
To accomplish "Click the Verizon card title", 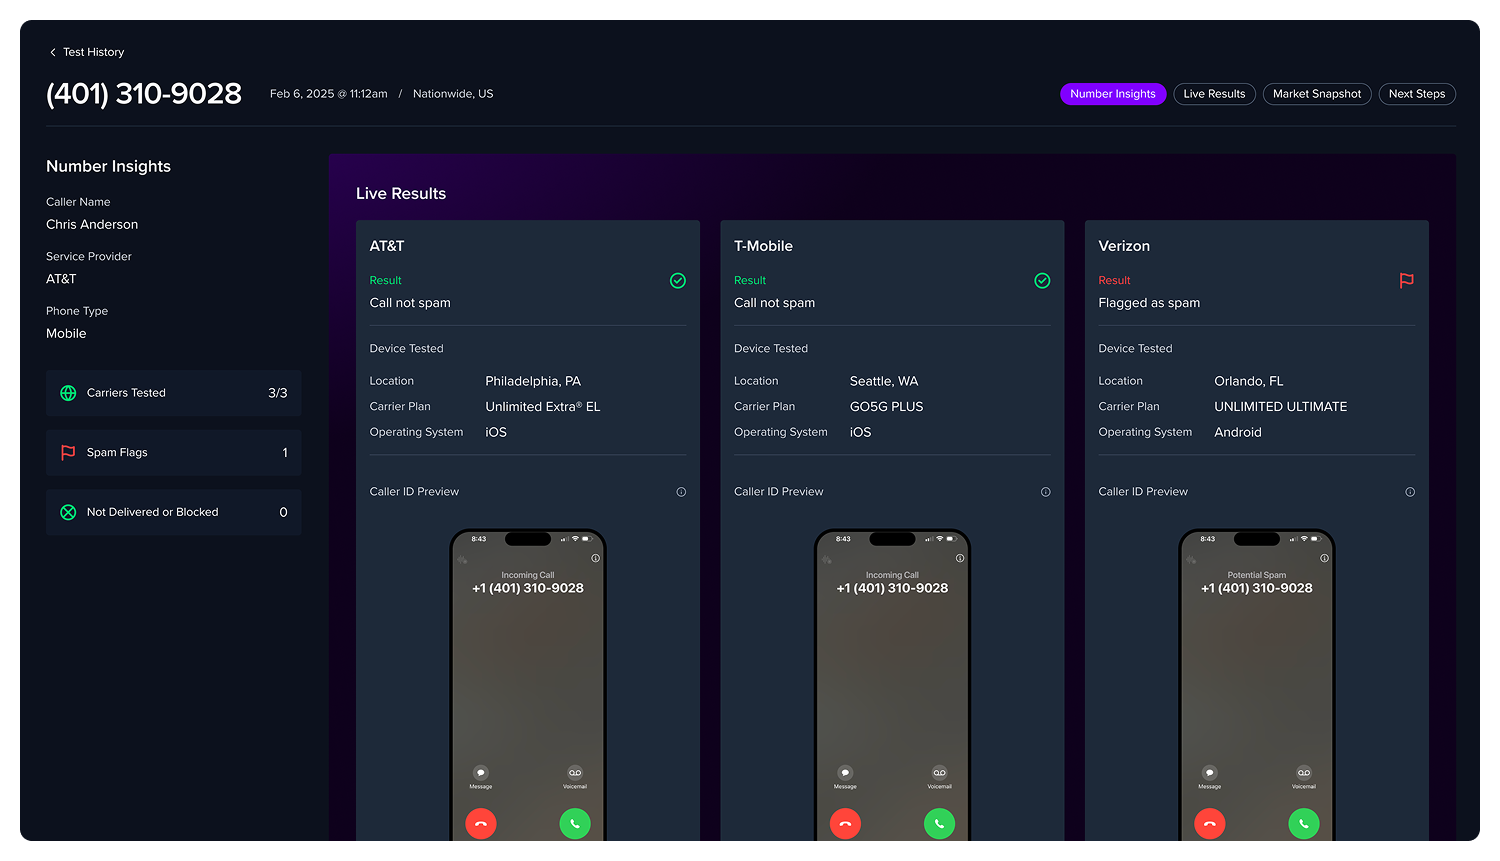I will 1124,246.
